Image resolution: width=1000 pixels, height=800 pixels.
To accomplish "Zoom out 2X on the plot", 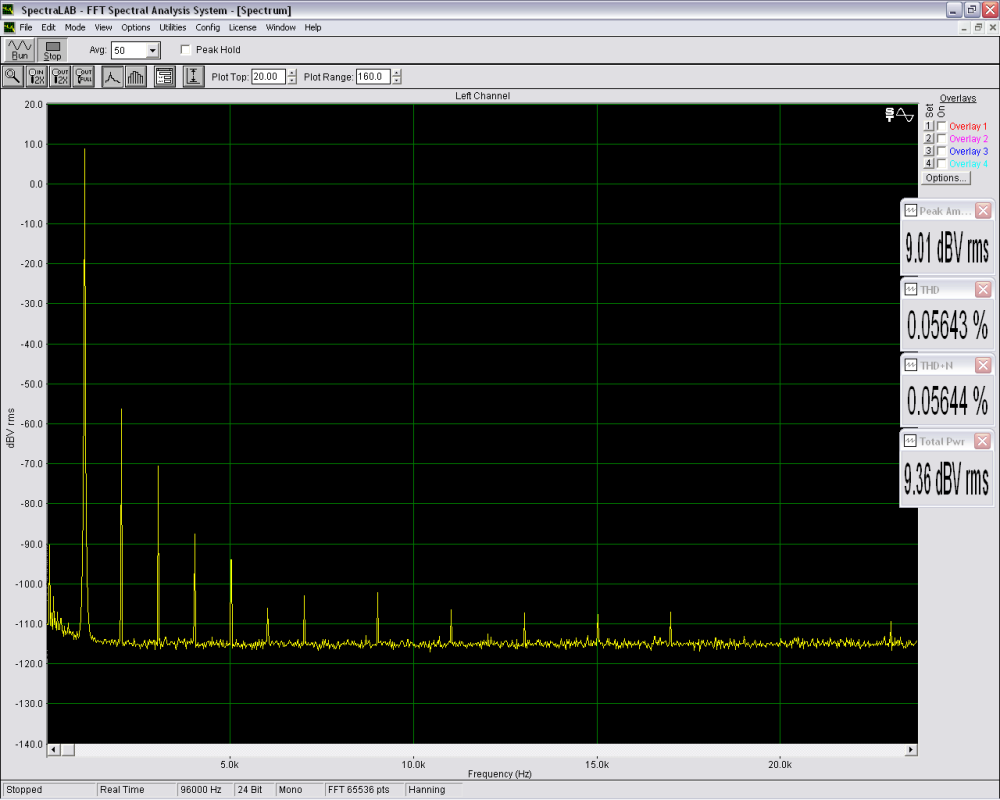I will pos(60,77).
